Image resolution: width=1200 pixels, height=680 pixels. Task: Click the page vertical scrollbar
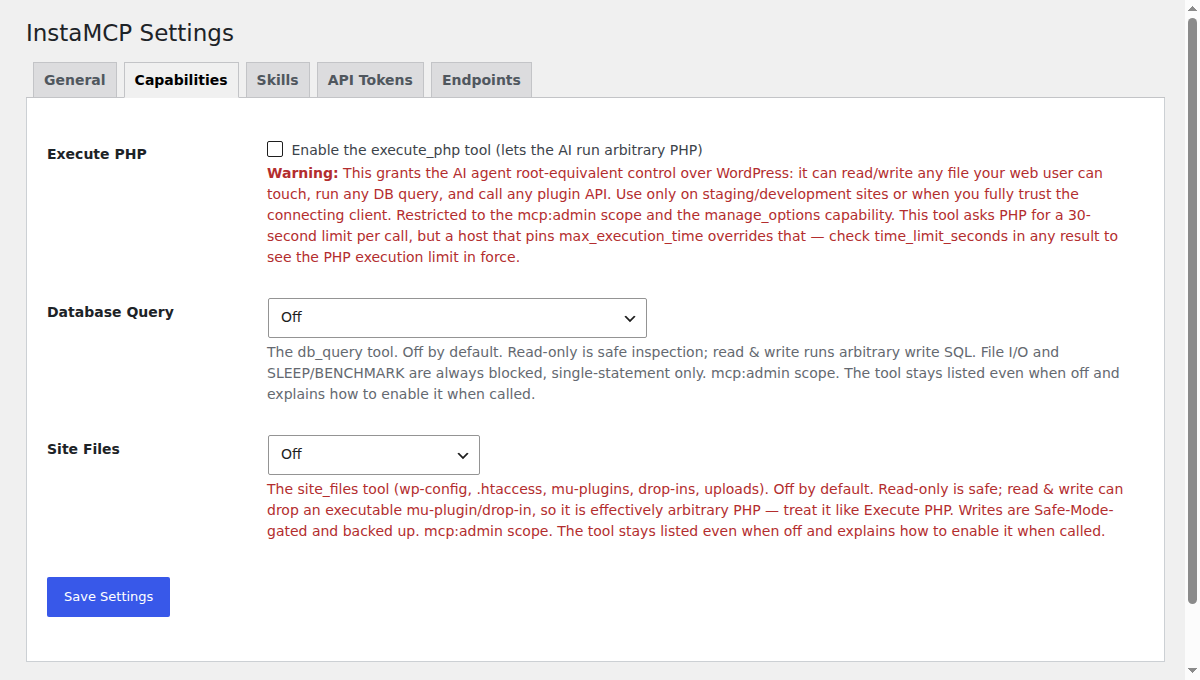[1192, 310]
